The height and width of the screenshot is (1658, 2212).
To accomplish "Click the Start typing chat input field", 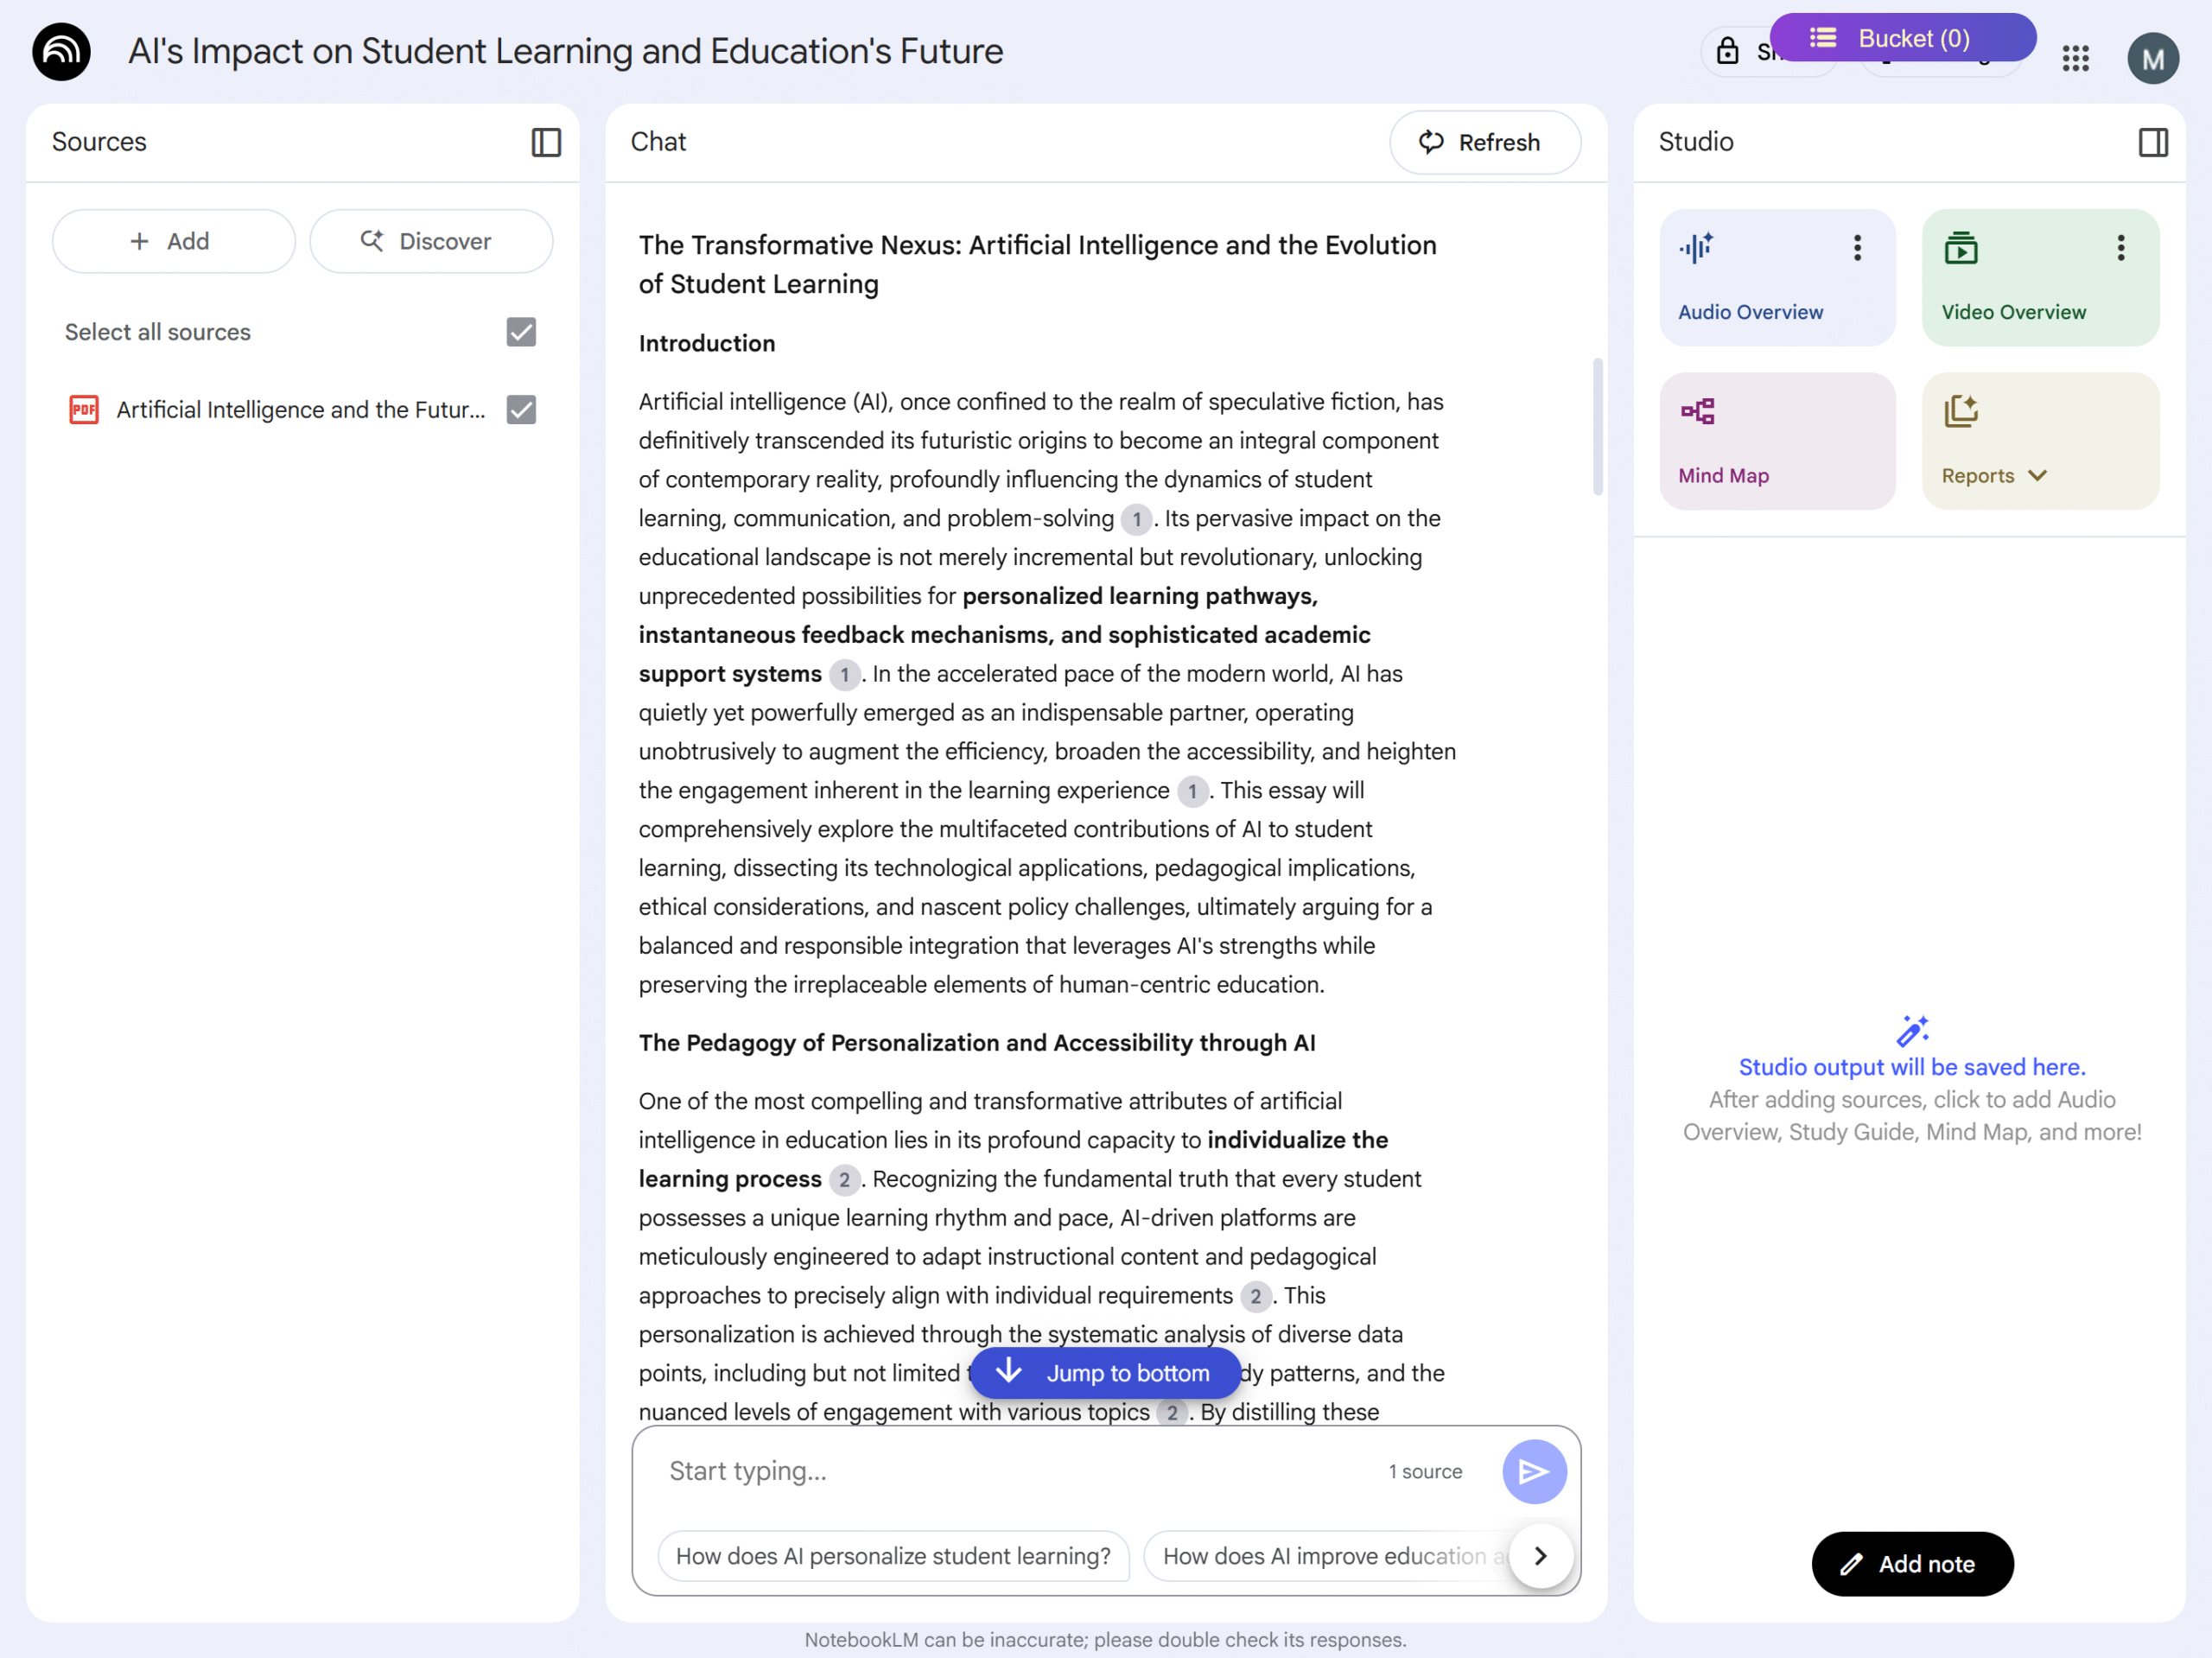I will pos(1020,1471).
